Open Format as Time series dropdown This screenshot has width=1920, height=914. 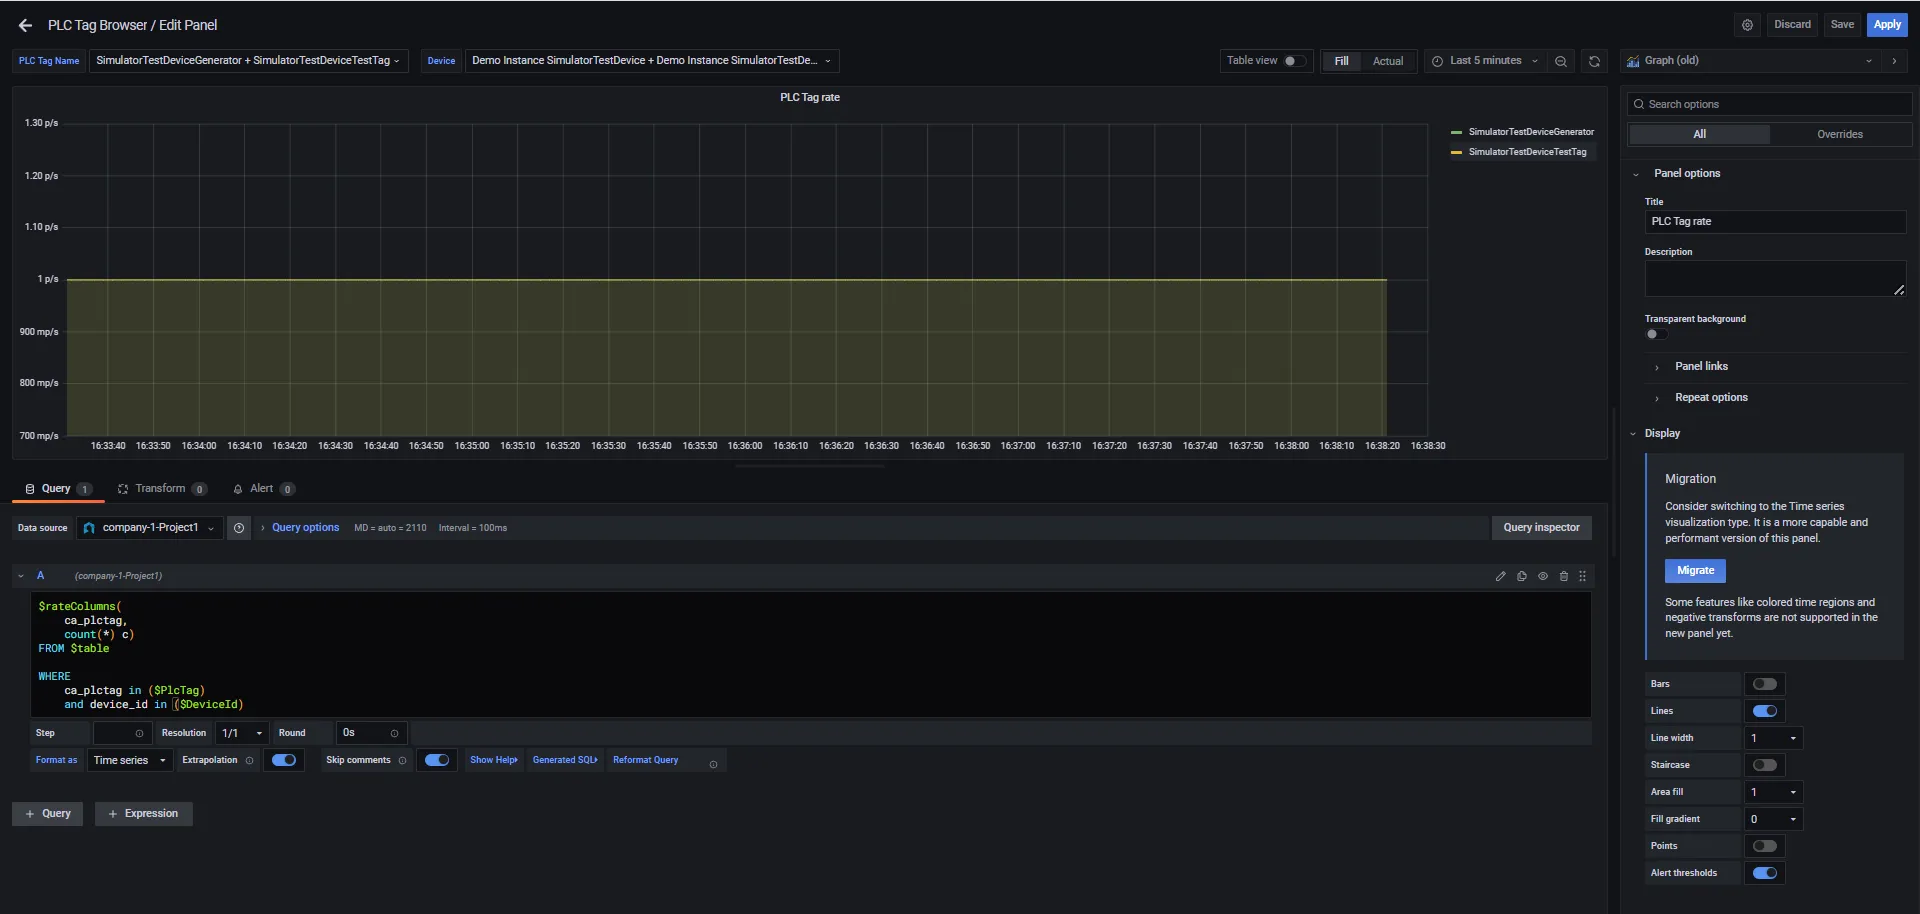point(130,760)
